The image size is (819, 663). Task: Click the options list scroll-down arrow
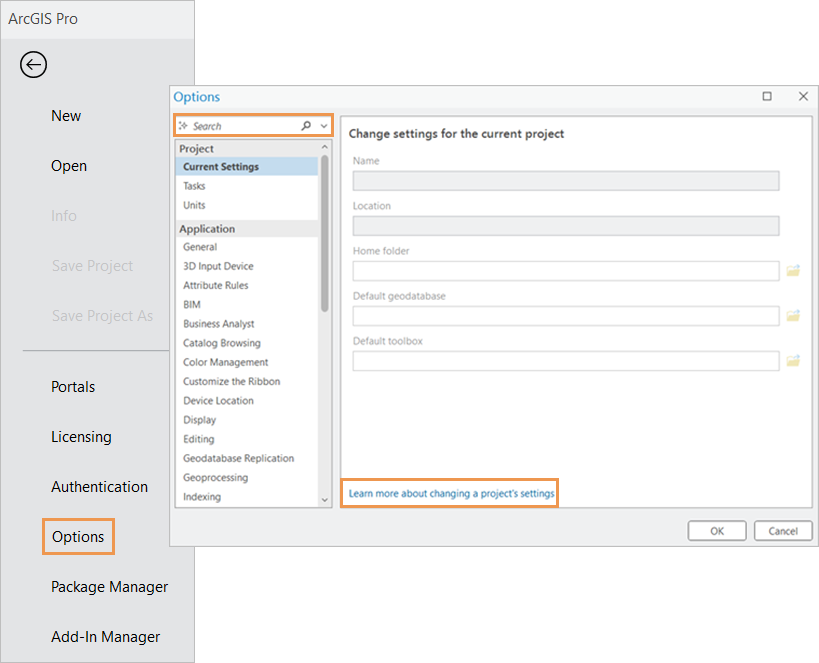(324, 500)
